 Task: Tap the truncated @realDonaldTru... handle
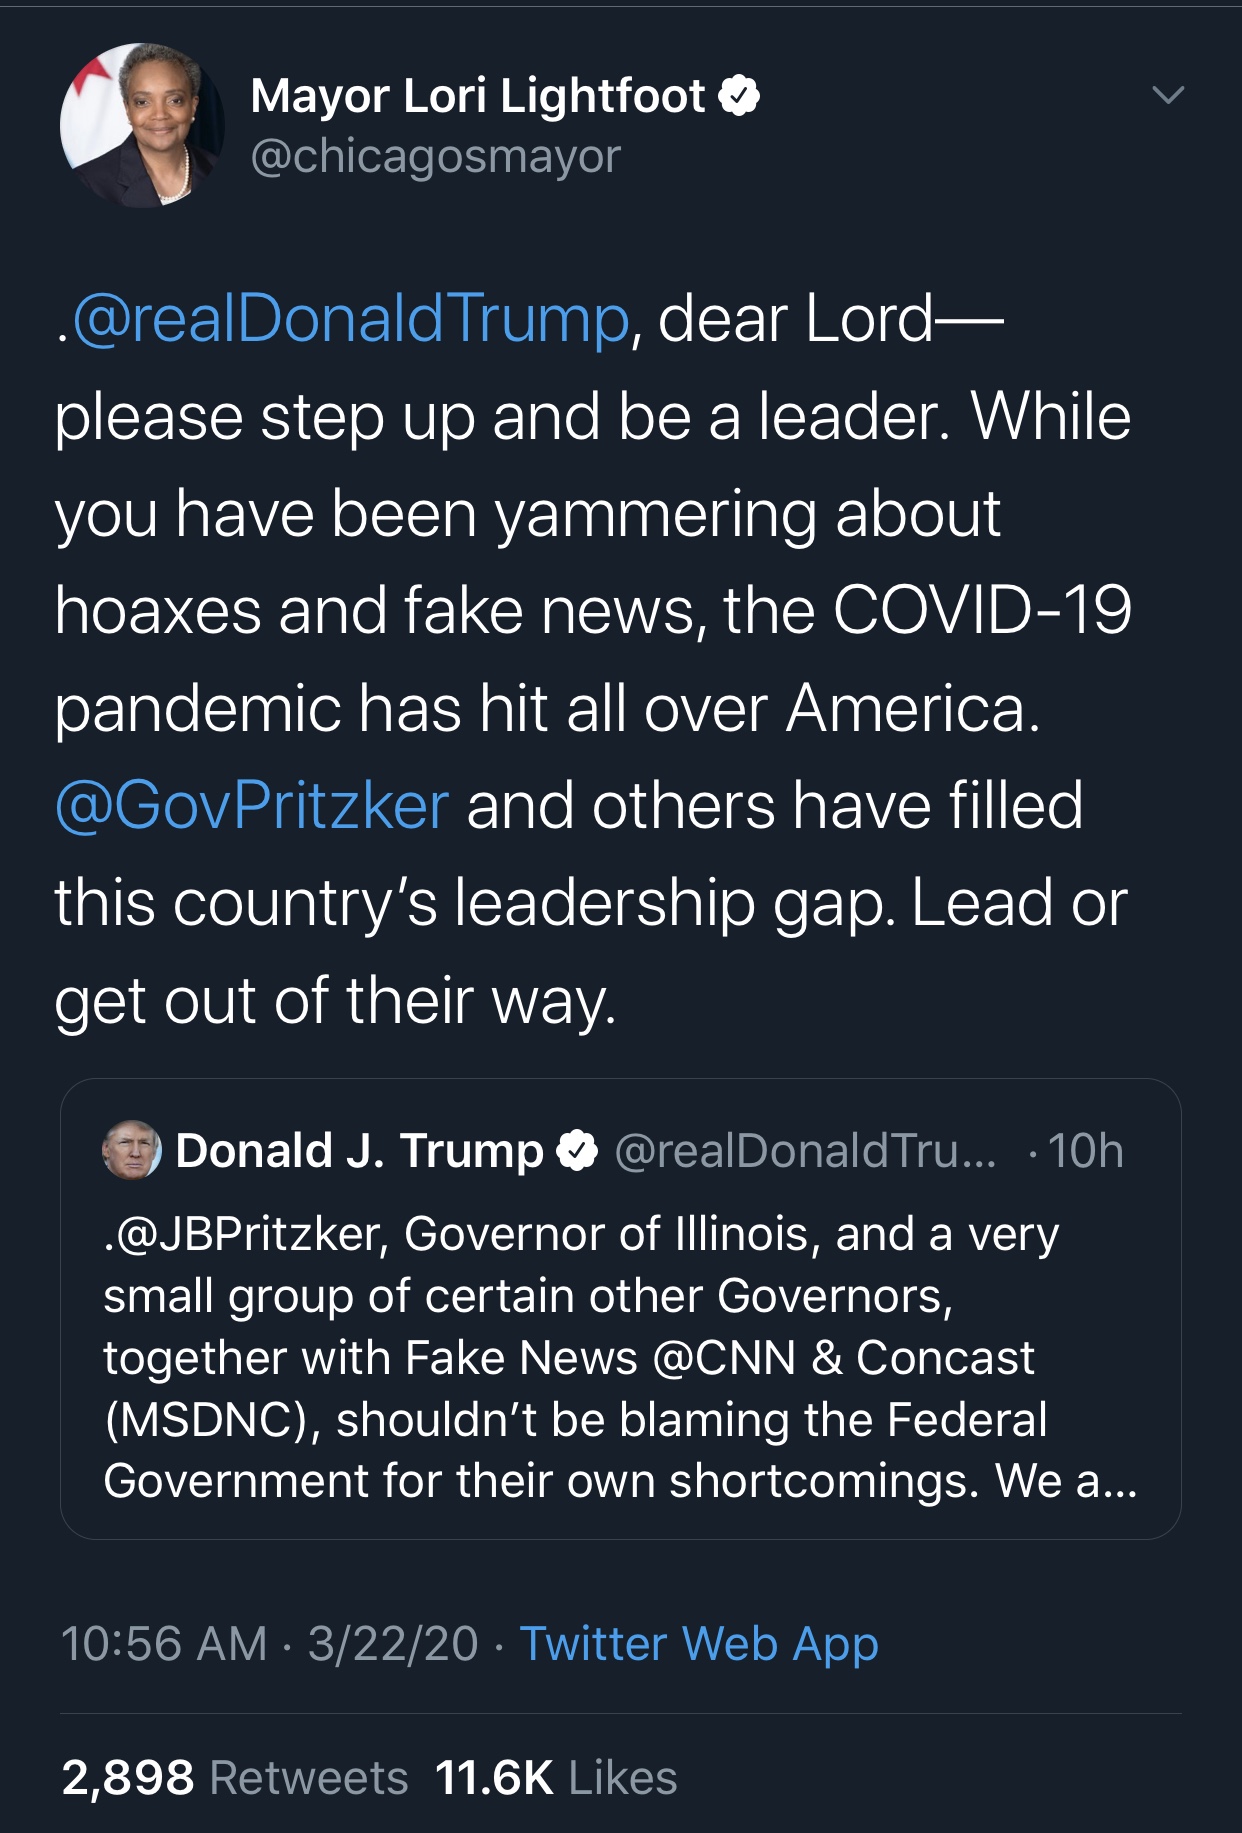click(x=805, y=1151)
